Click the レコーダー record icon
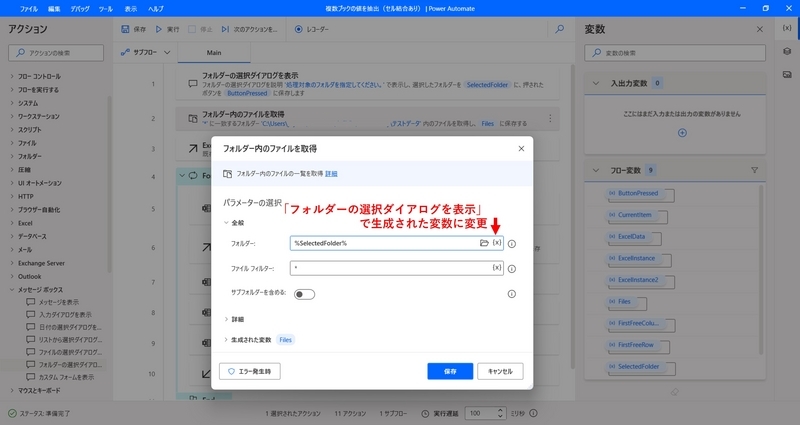 298,30
